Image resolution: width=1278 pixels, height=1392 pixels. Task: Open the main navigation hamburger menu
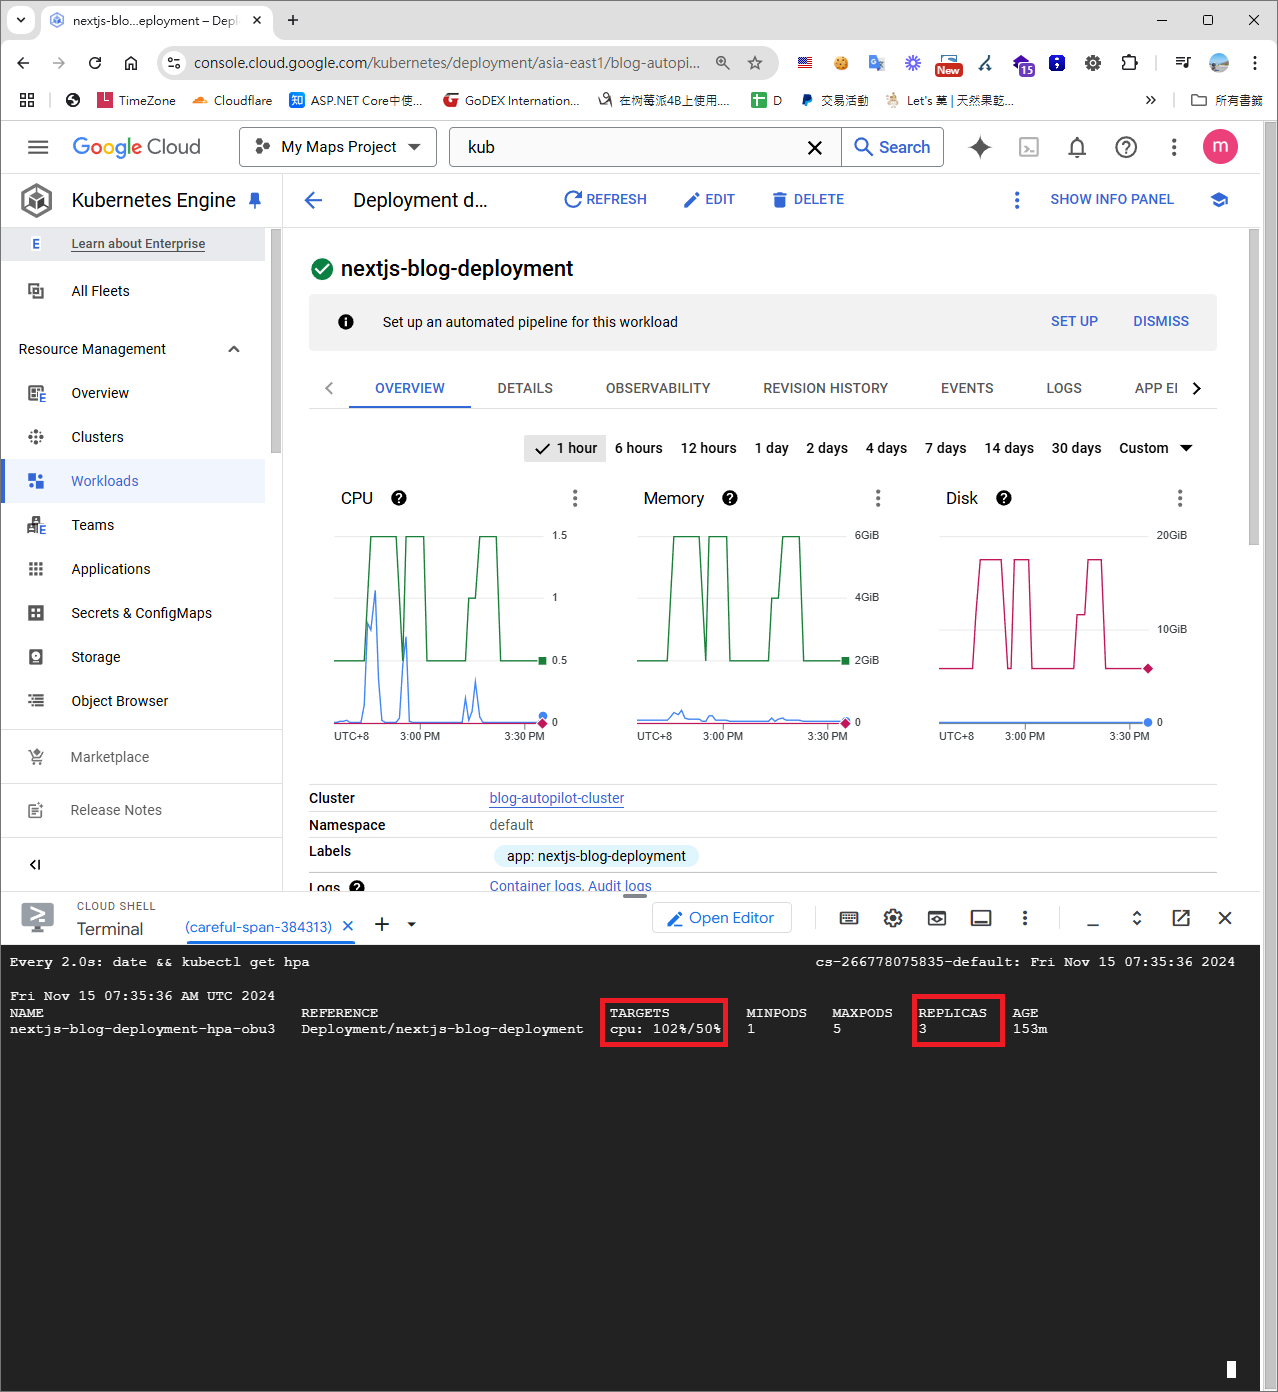[x=38, y=147]
